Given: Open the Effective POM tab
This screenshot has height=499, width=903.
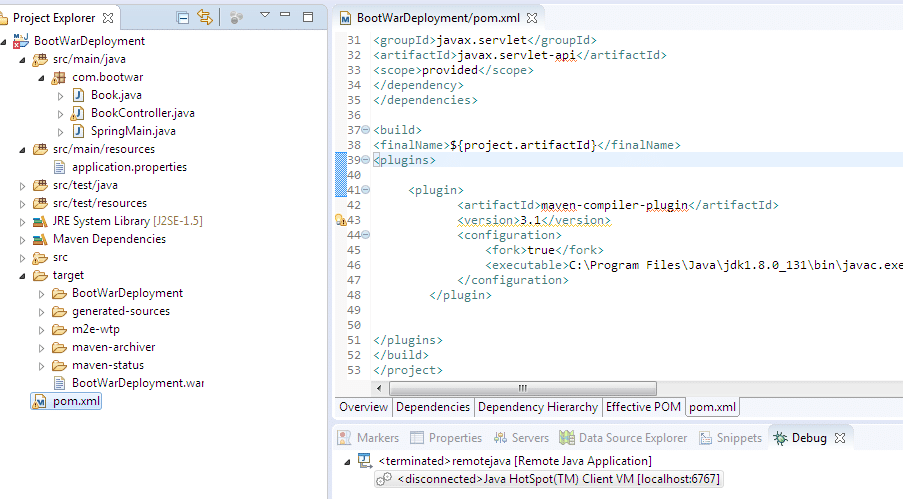Looking at the screenshot, I should click(x=643, y=407).
